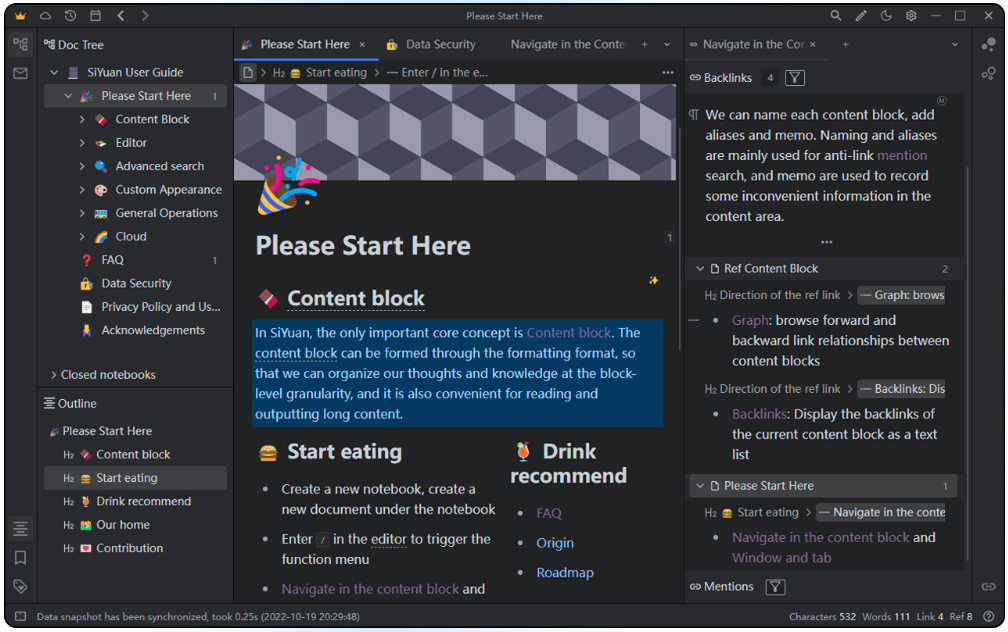Toggle read-only mode with the pencil icon
This screenshot has width=1008, height=632.
[861, 16]
